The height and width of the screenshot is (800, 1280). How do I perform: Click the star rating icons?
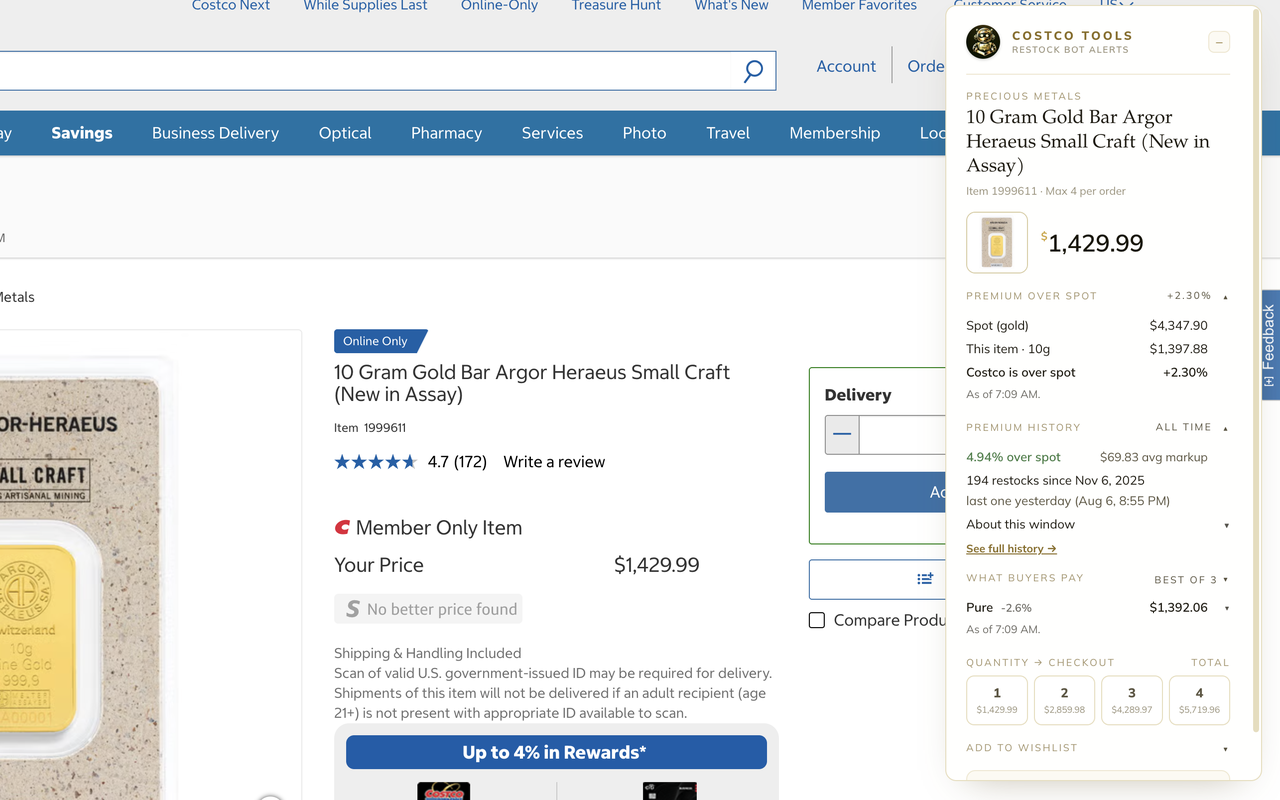[x=375, y=461]
